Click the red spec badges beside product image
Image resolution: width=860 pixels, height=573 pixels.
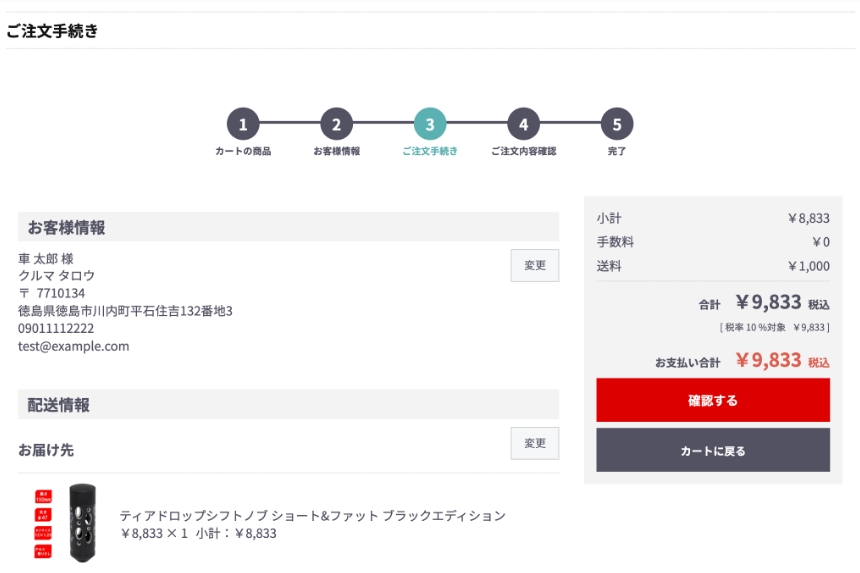pyautogui.click(x=44, y=524)
